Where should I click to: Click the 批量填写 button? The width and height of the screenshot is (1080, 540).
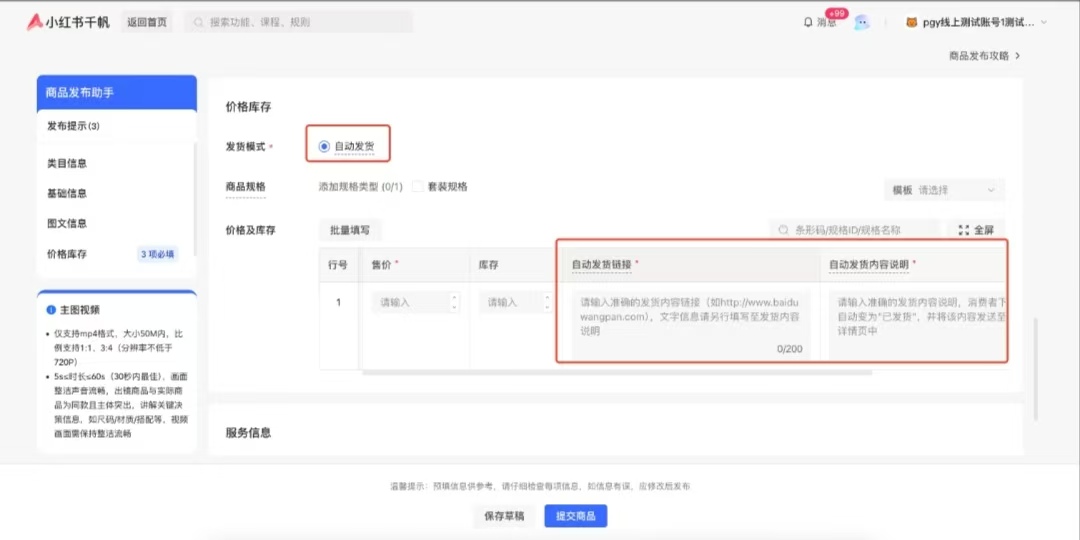pos(350,231)
